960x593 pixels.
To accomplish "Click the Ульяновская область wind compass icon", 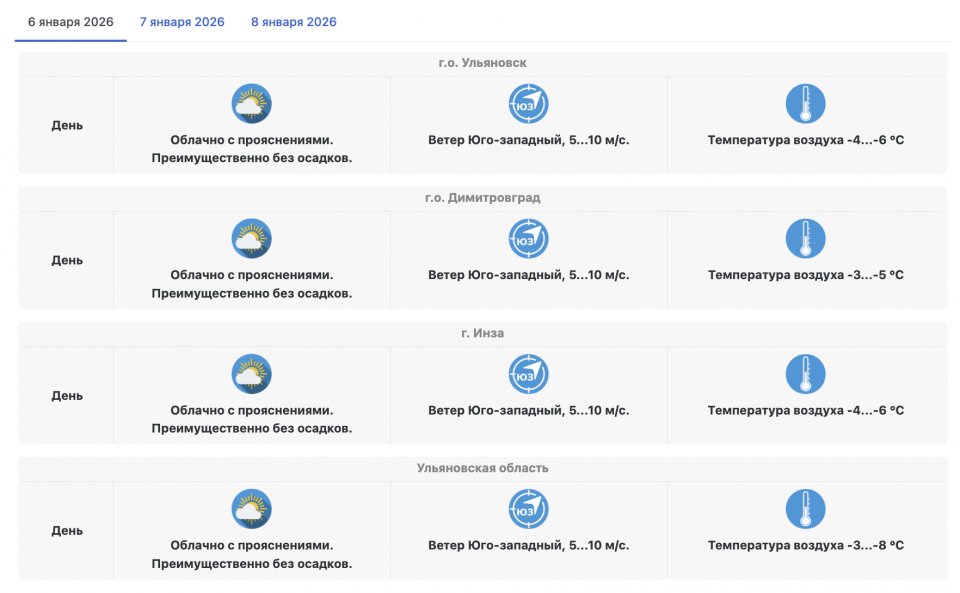I will [528, 509].
